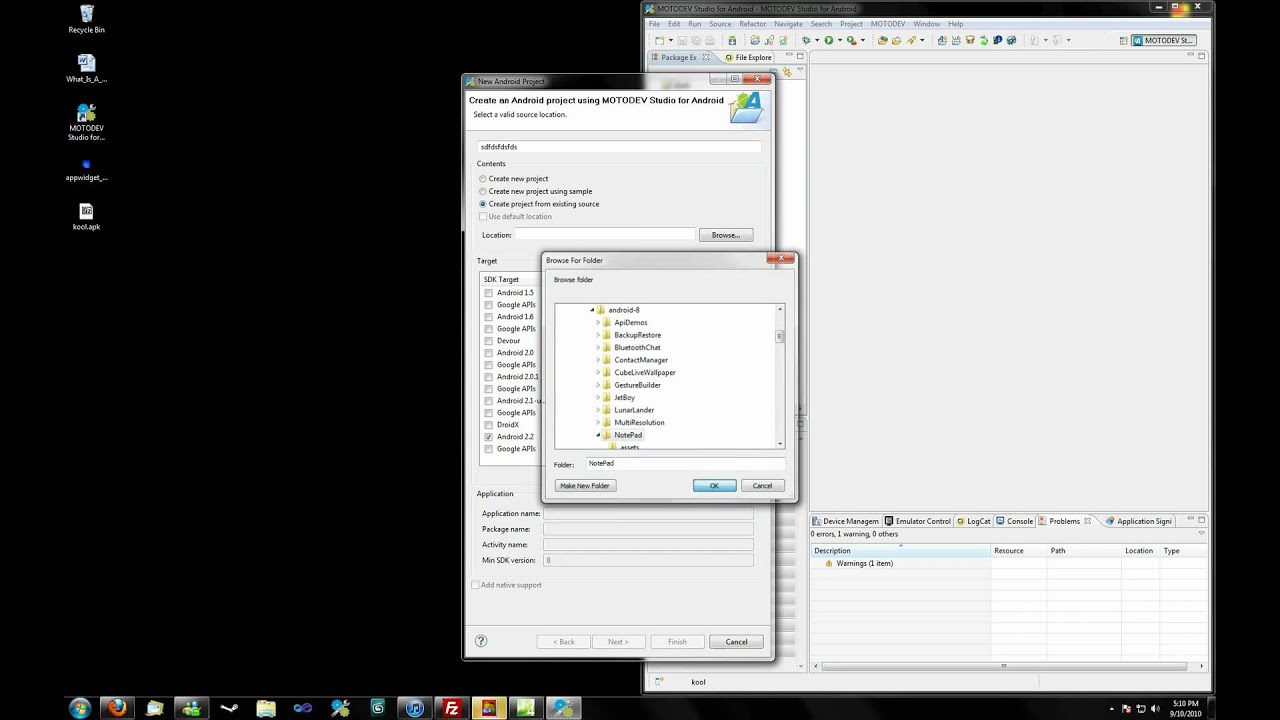Click Make New Folder button
This screenshot has height=720, width=1280.
[585, 485]
